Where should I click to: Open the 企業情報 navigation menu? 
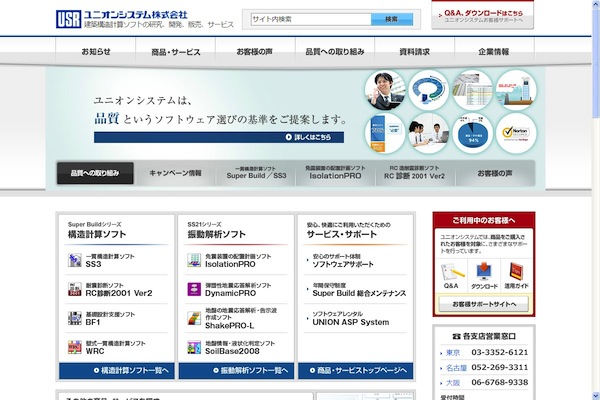[494, 52]
